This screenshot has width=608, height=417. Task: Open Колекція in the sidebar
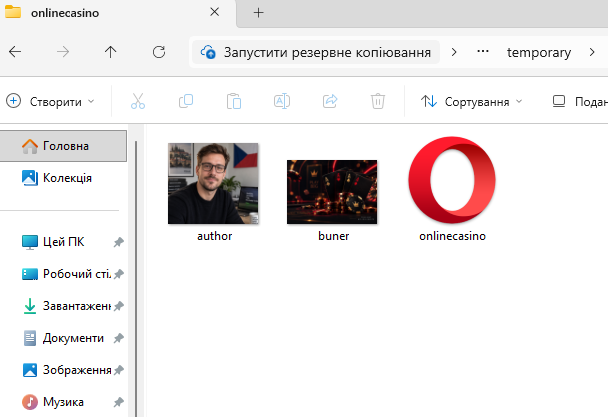tap(63, 178)
